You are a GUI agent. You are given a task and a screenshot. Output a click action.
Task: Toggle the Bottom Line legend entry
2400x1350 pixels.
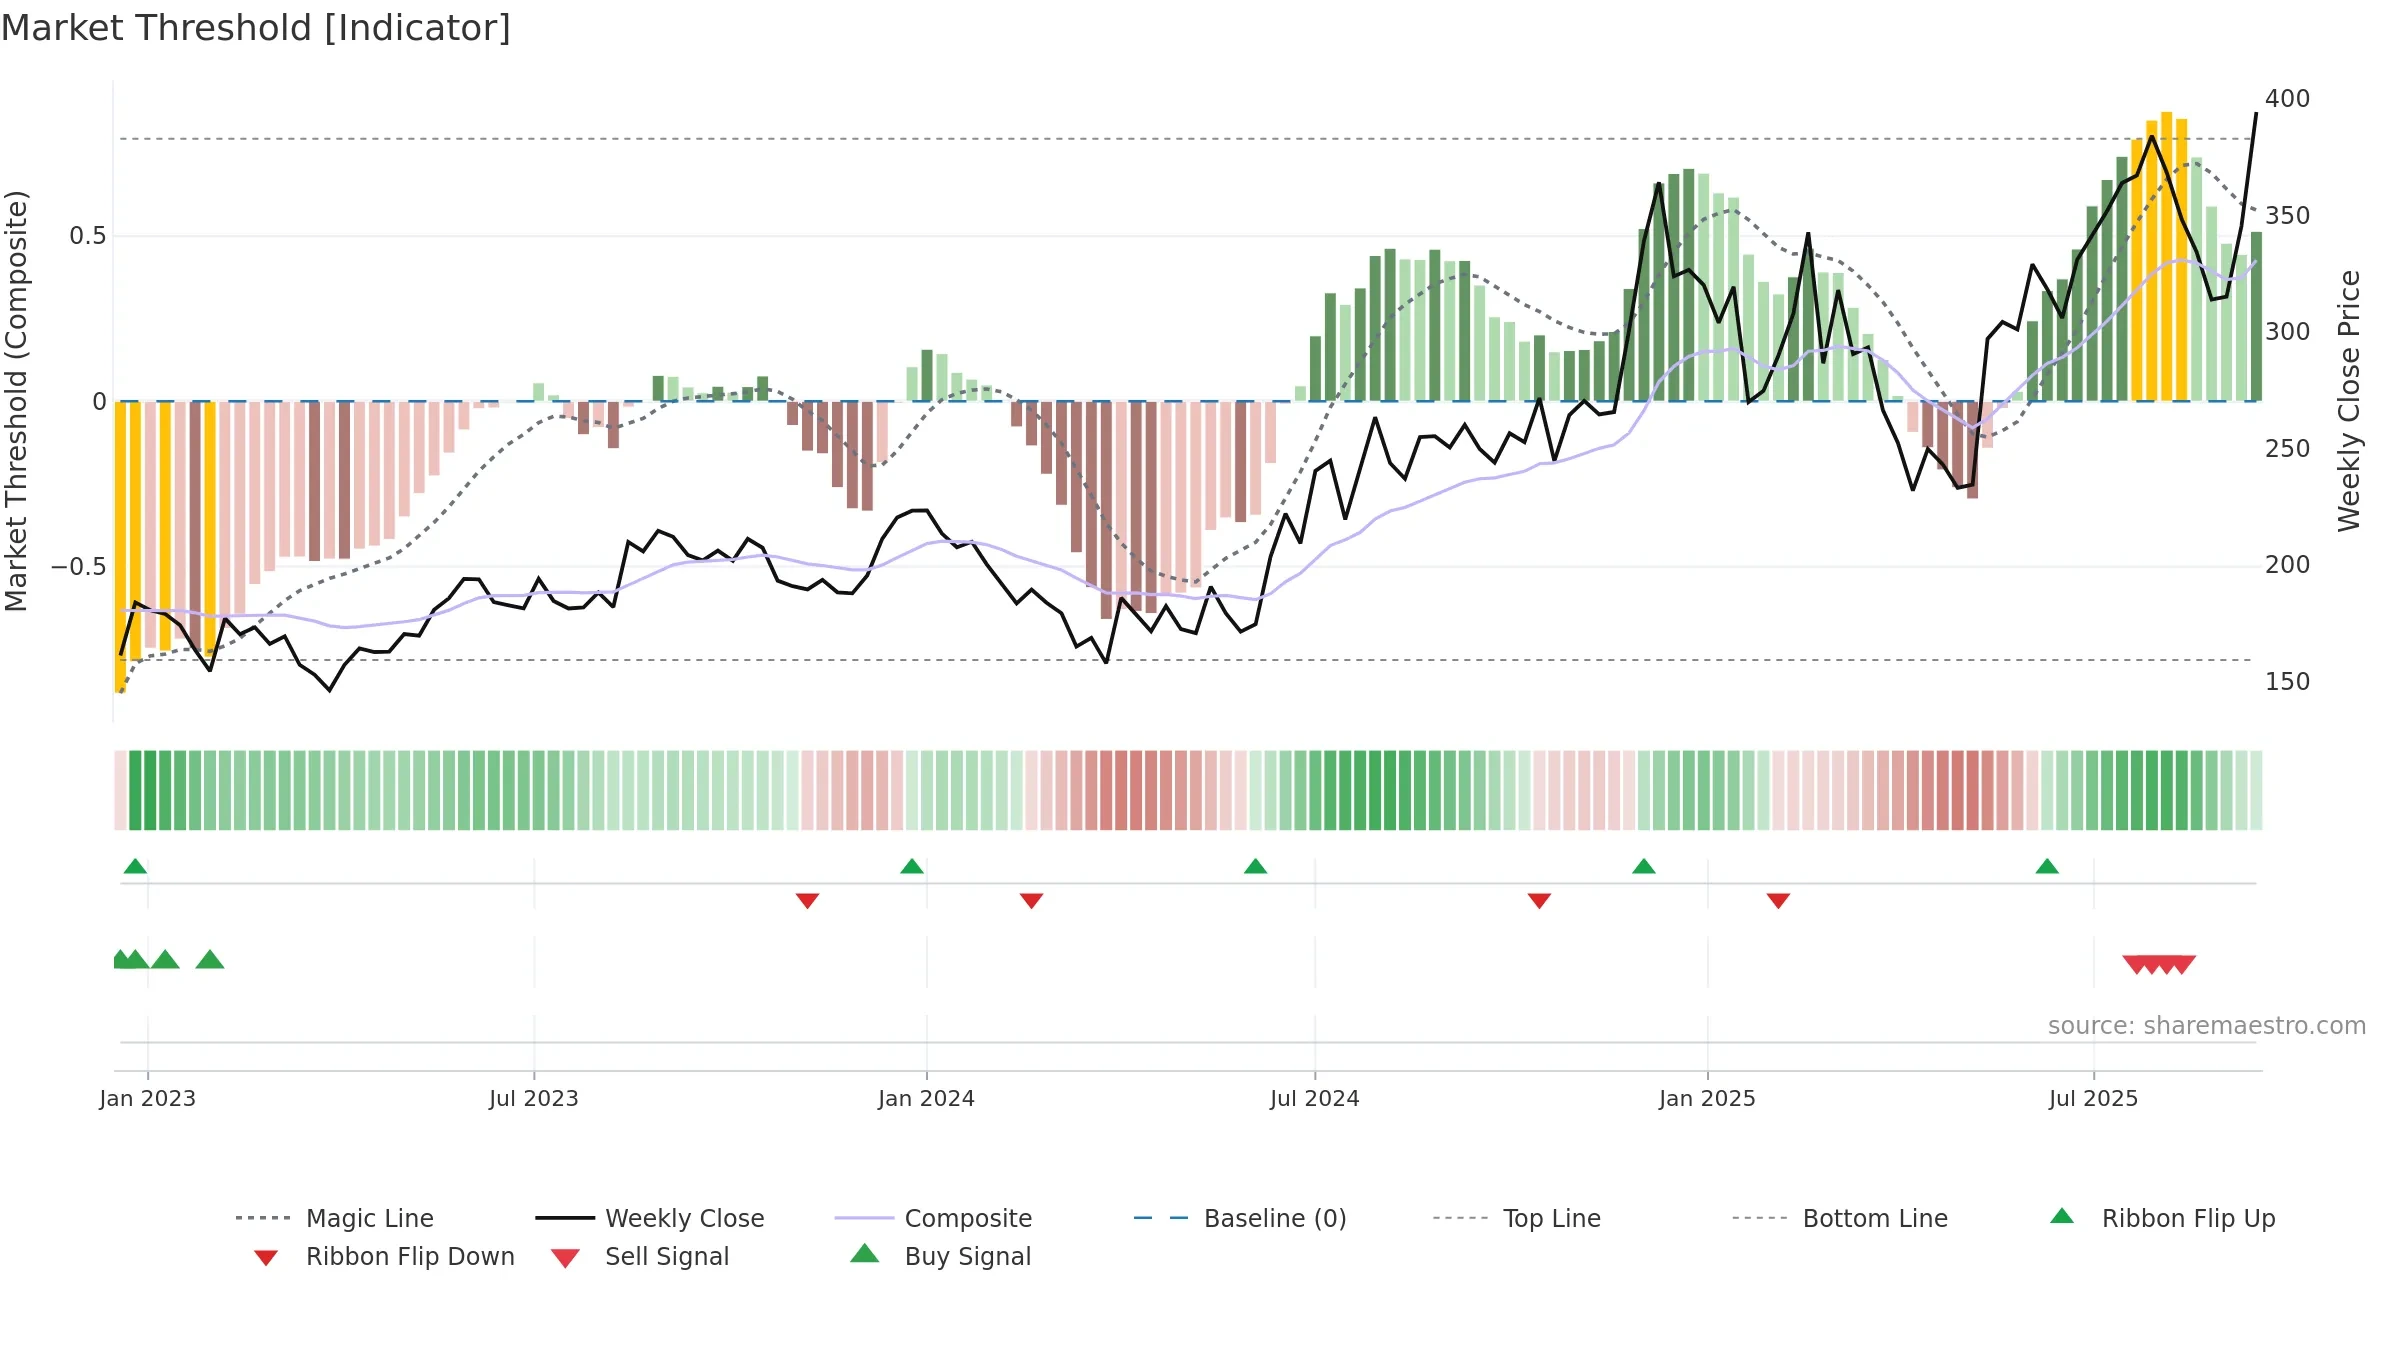[1840, 1218]
